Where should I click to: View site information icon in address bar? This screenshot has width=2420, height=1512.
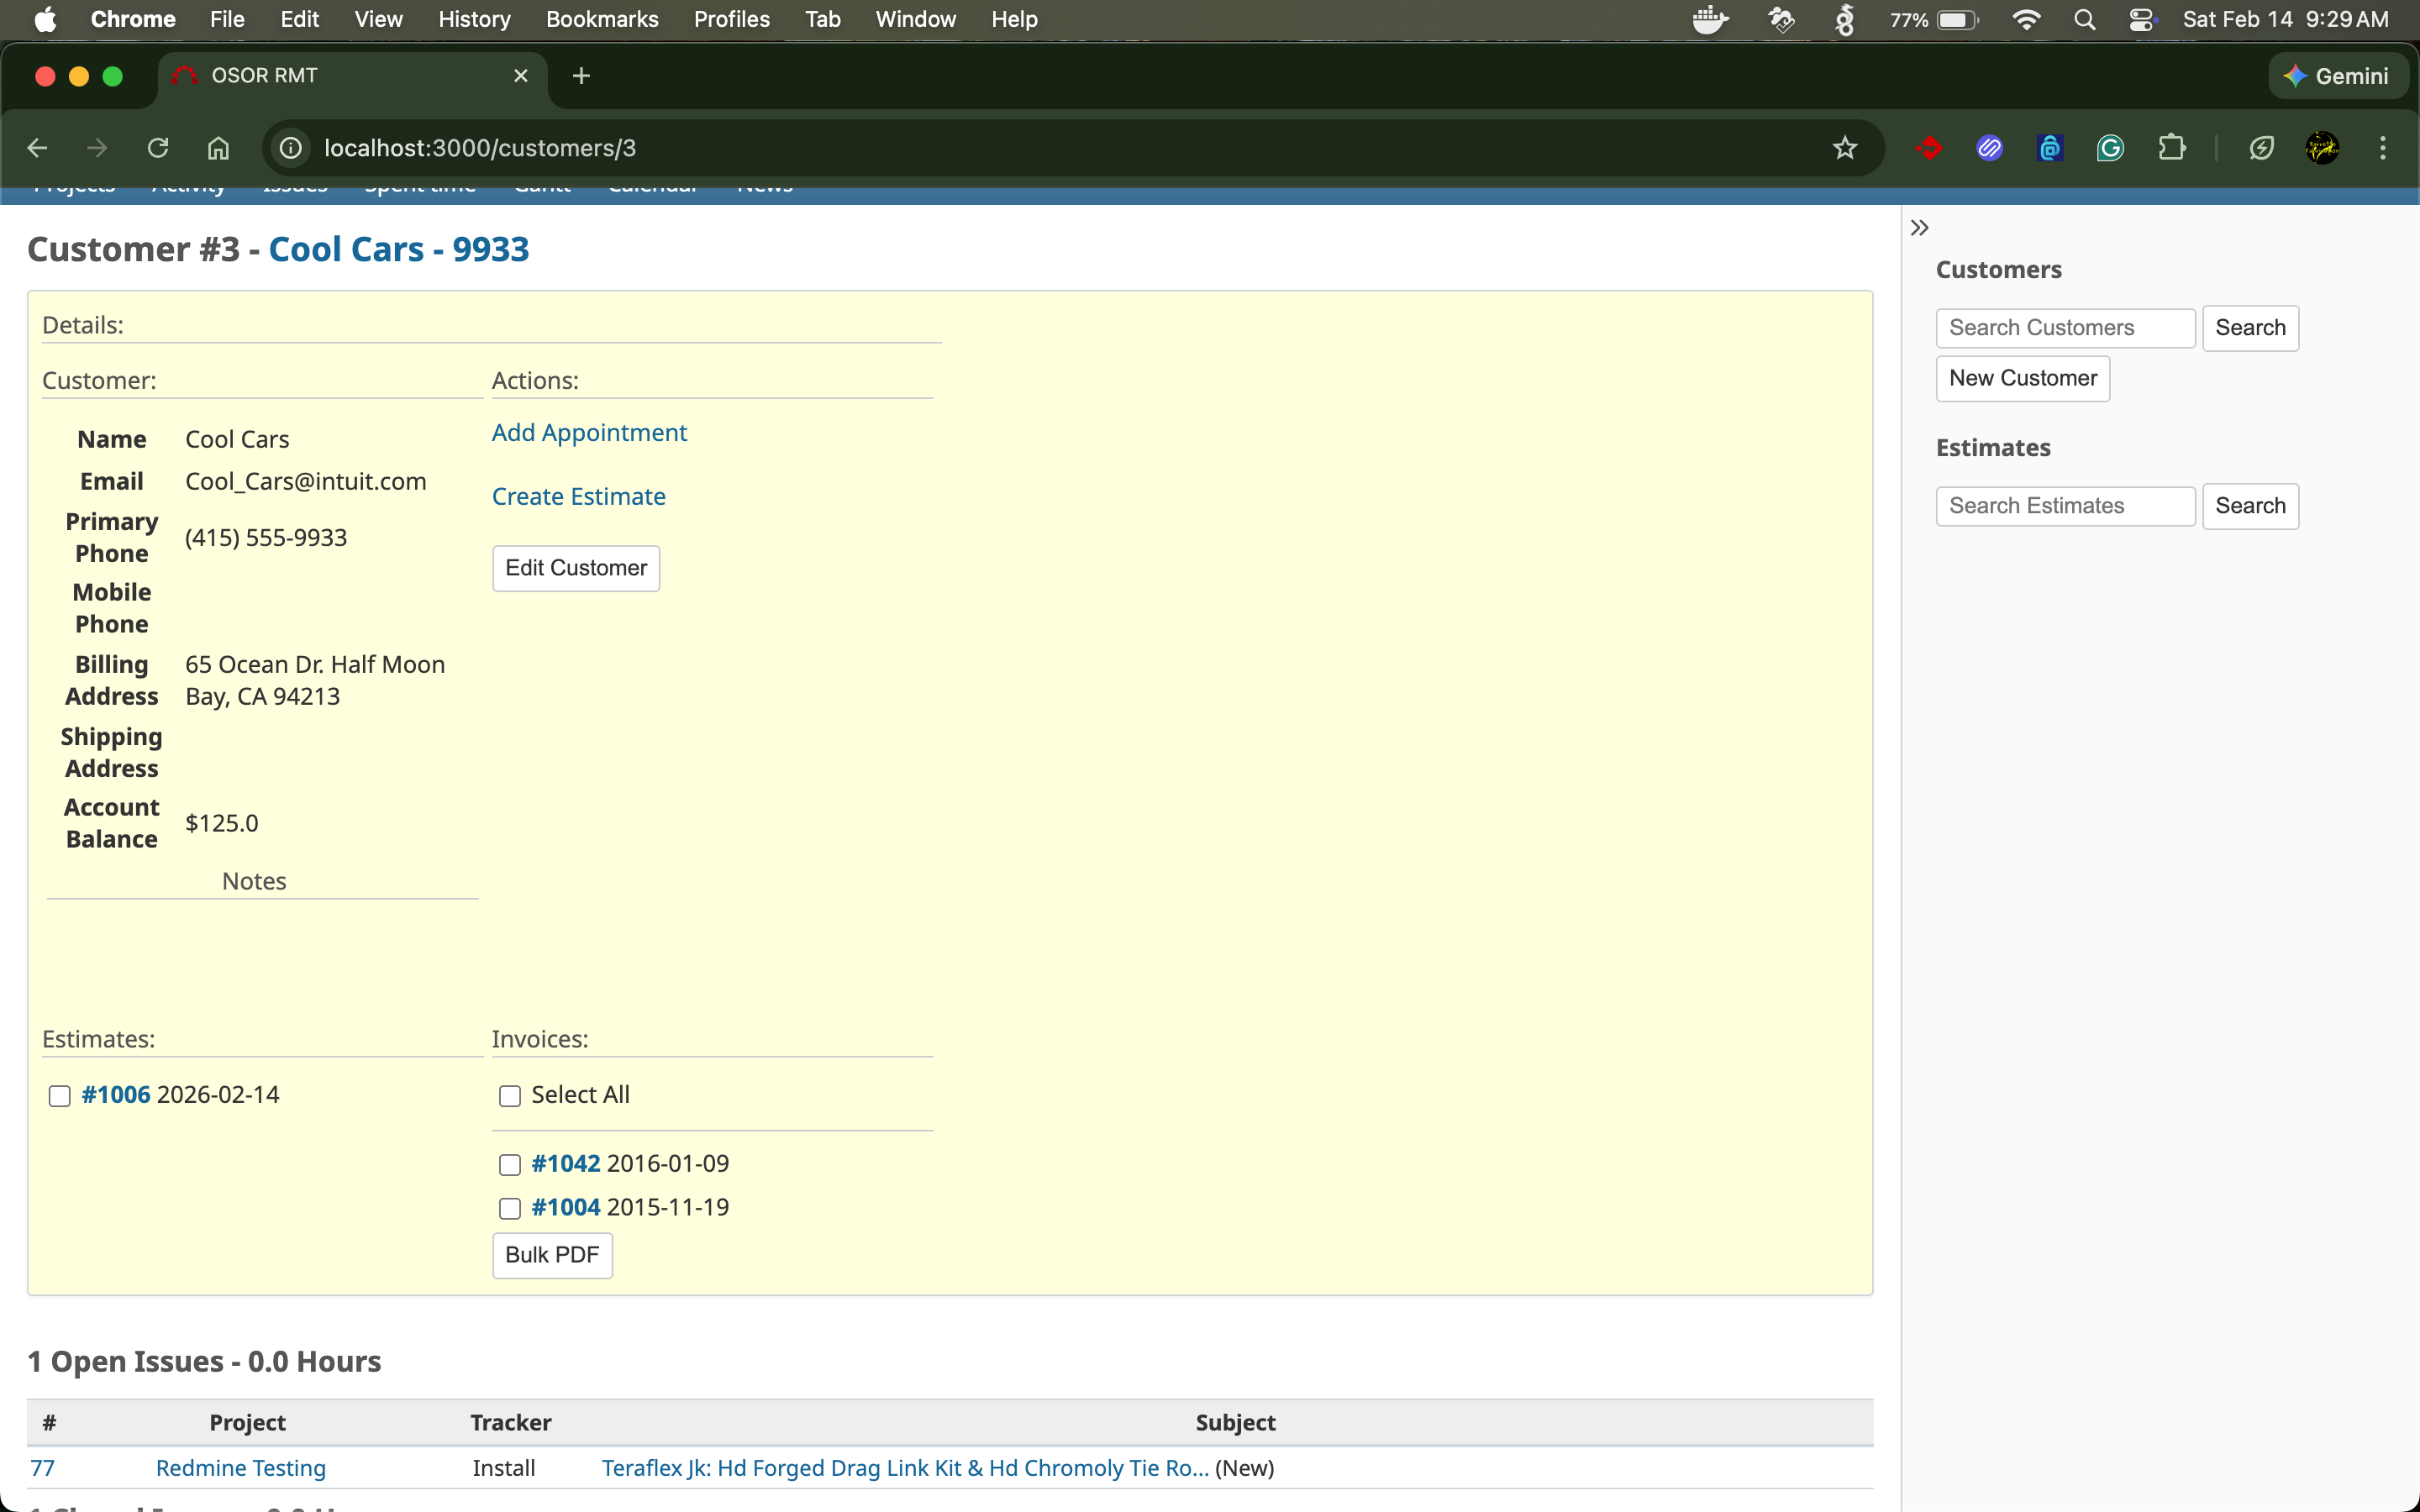[x=290, y=148]
